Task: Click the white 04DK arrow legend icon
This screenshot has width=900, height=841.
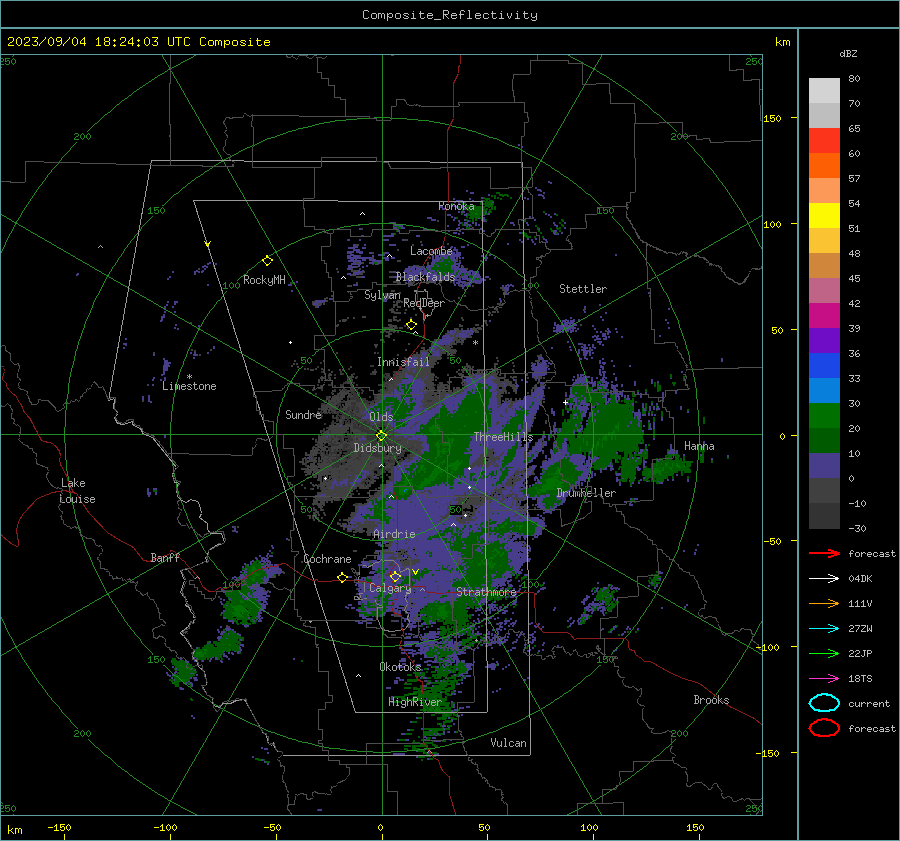Action: tap(824, 578)
